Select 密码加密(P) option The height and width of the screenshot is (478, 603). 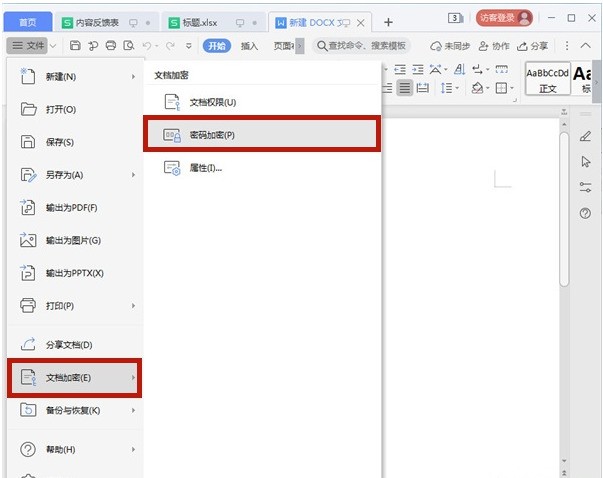click(262, 135)
